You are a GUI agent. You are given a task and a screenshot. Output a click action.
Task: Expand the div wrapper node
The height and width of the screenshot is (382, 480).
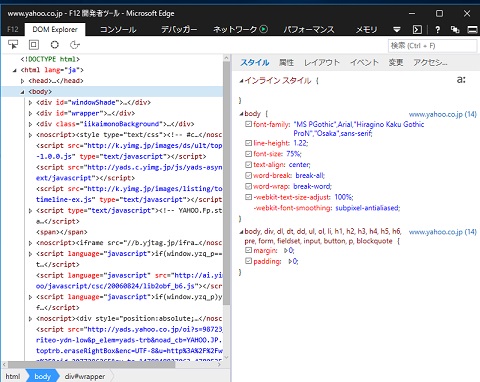[30, 114]
